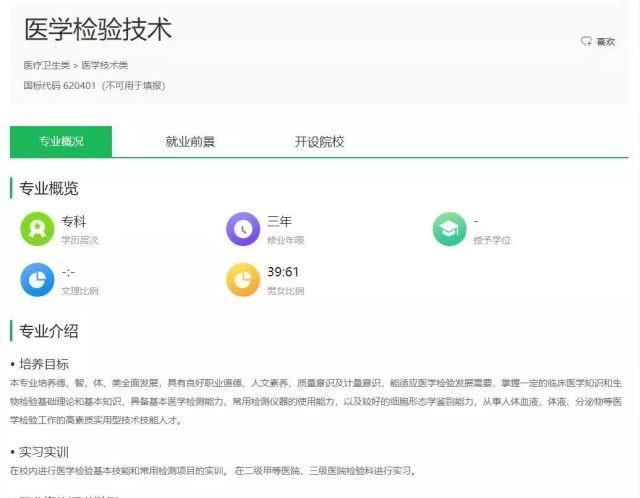Click the 喜欢 favorite button label

(606, 42)
